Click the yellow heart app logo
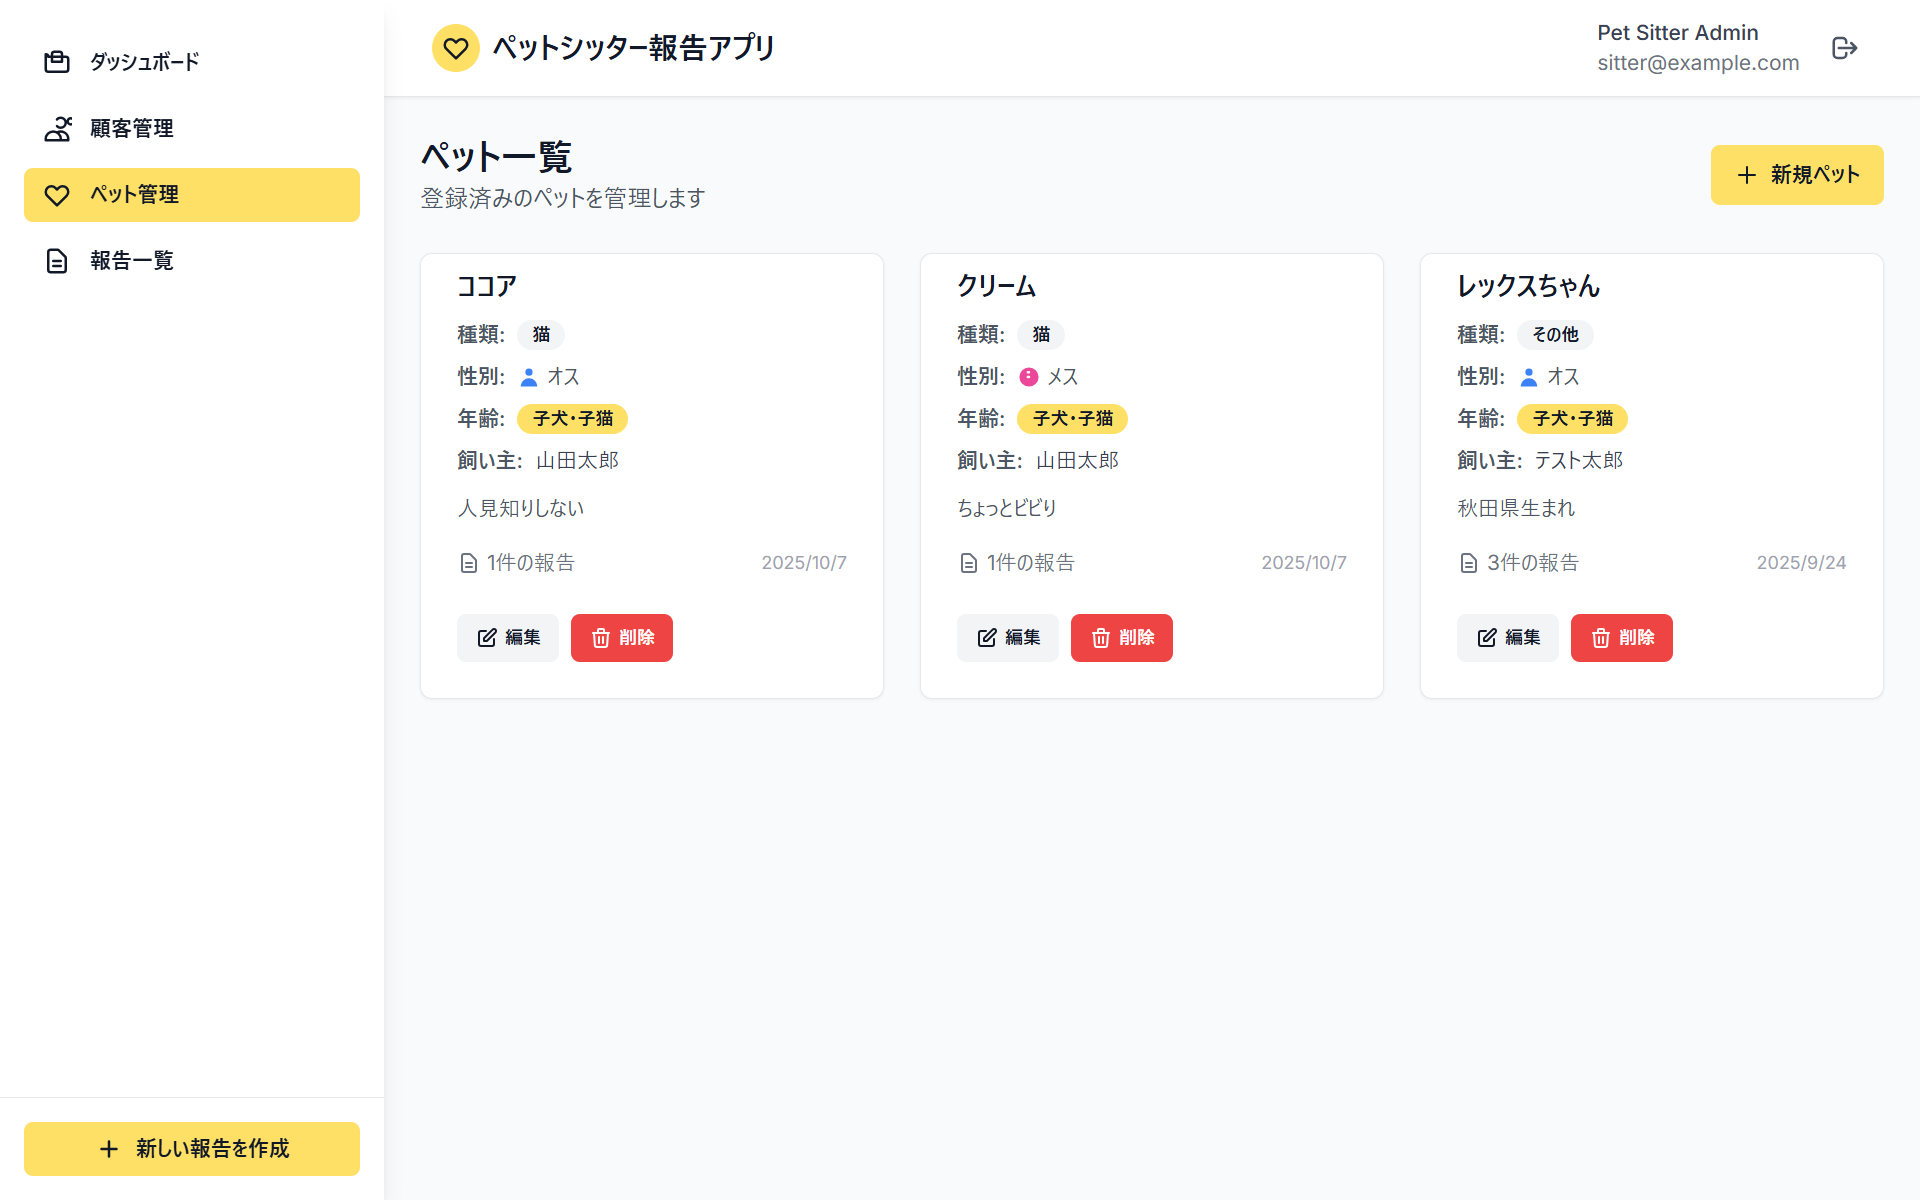Screen dimensions: 1920x1200 pyautogui.click(x=455, y=48)
